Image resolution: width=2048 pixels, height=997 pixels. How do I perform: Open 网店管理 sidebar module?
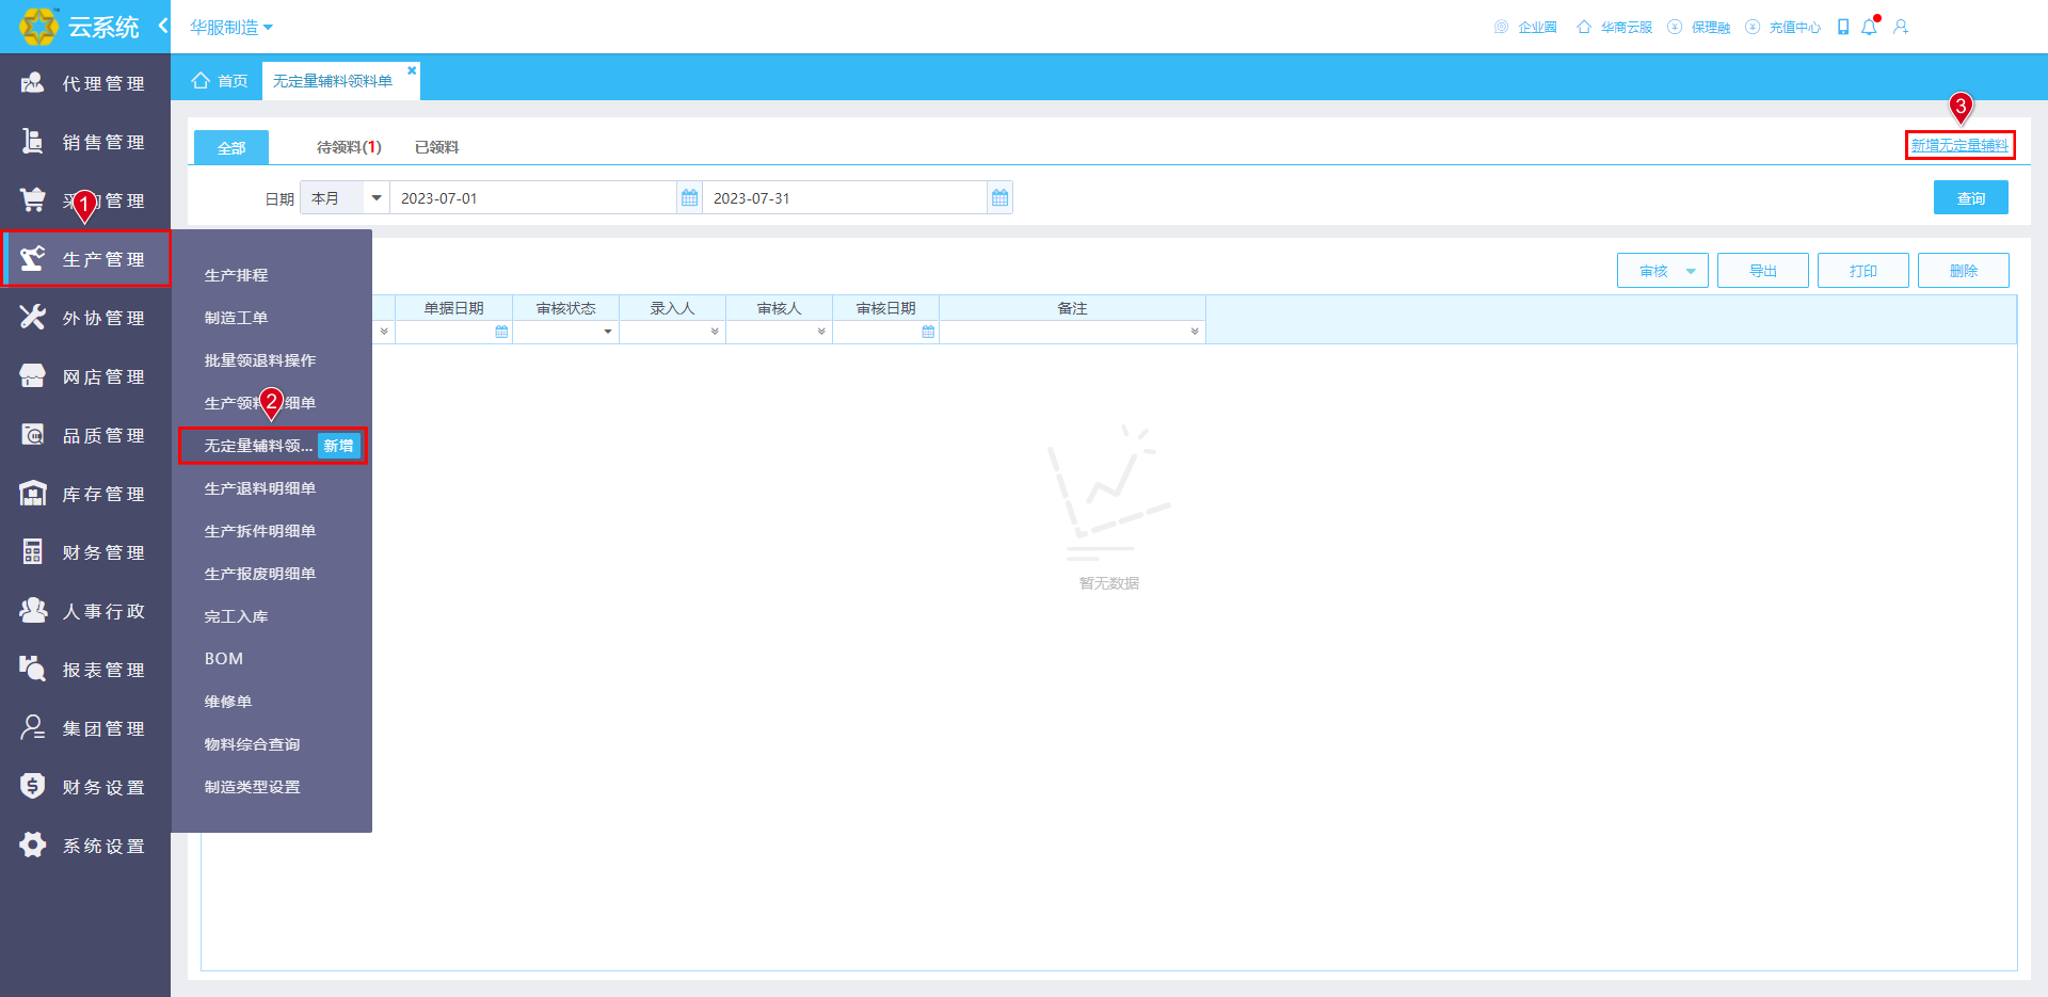coord(85,377)
